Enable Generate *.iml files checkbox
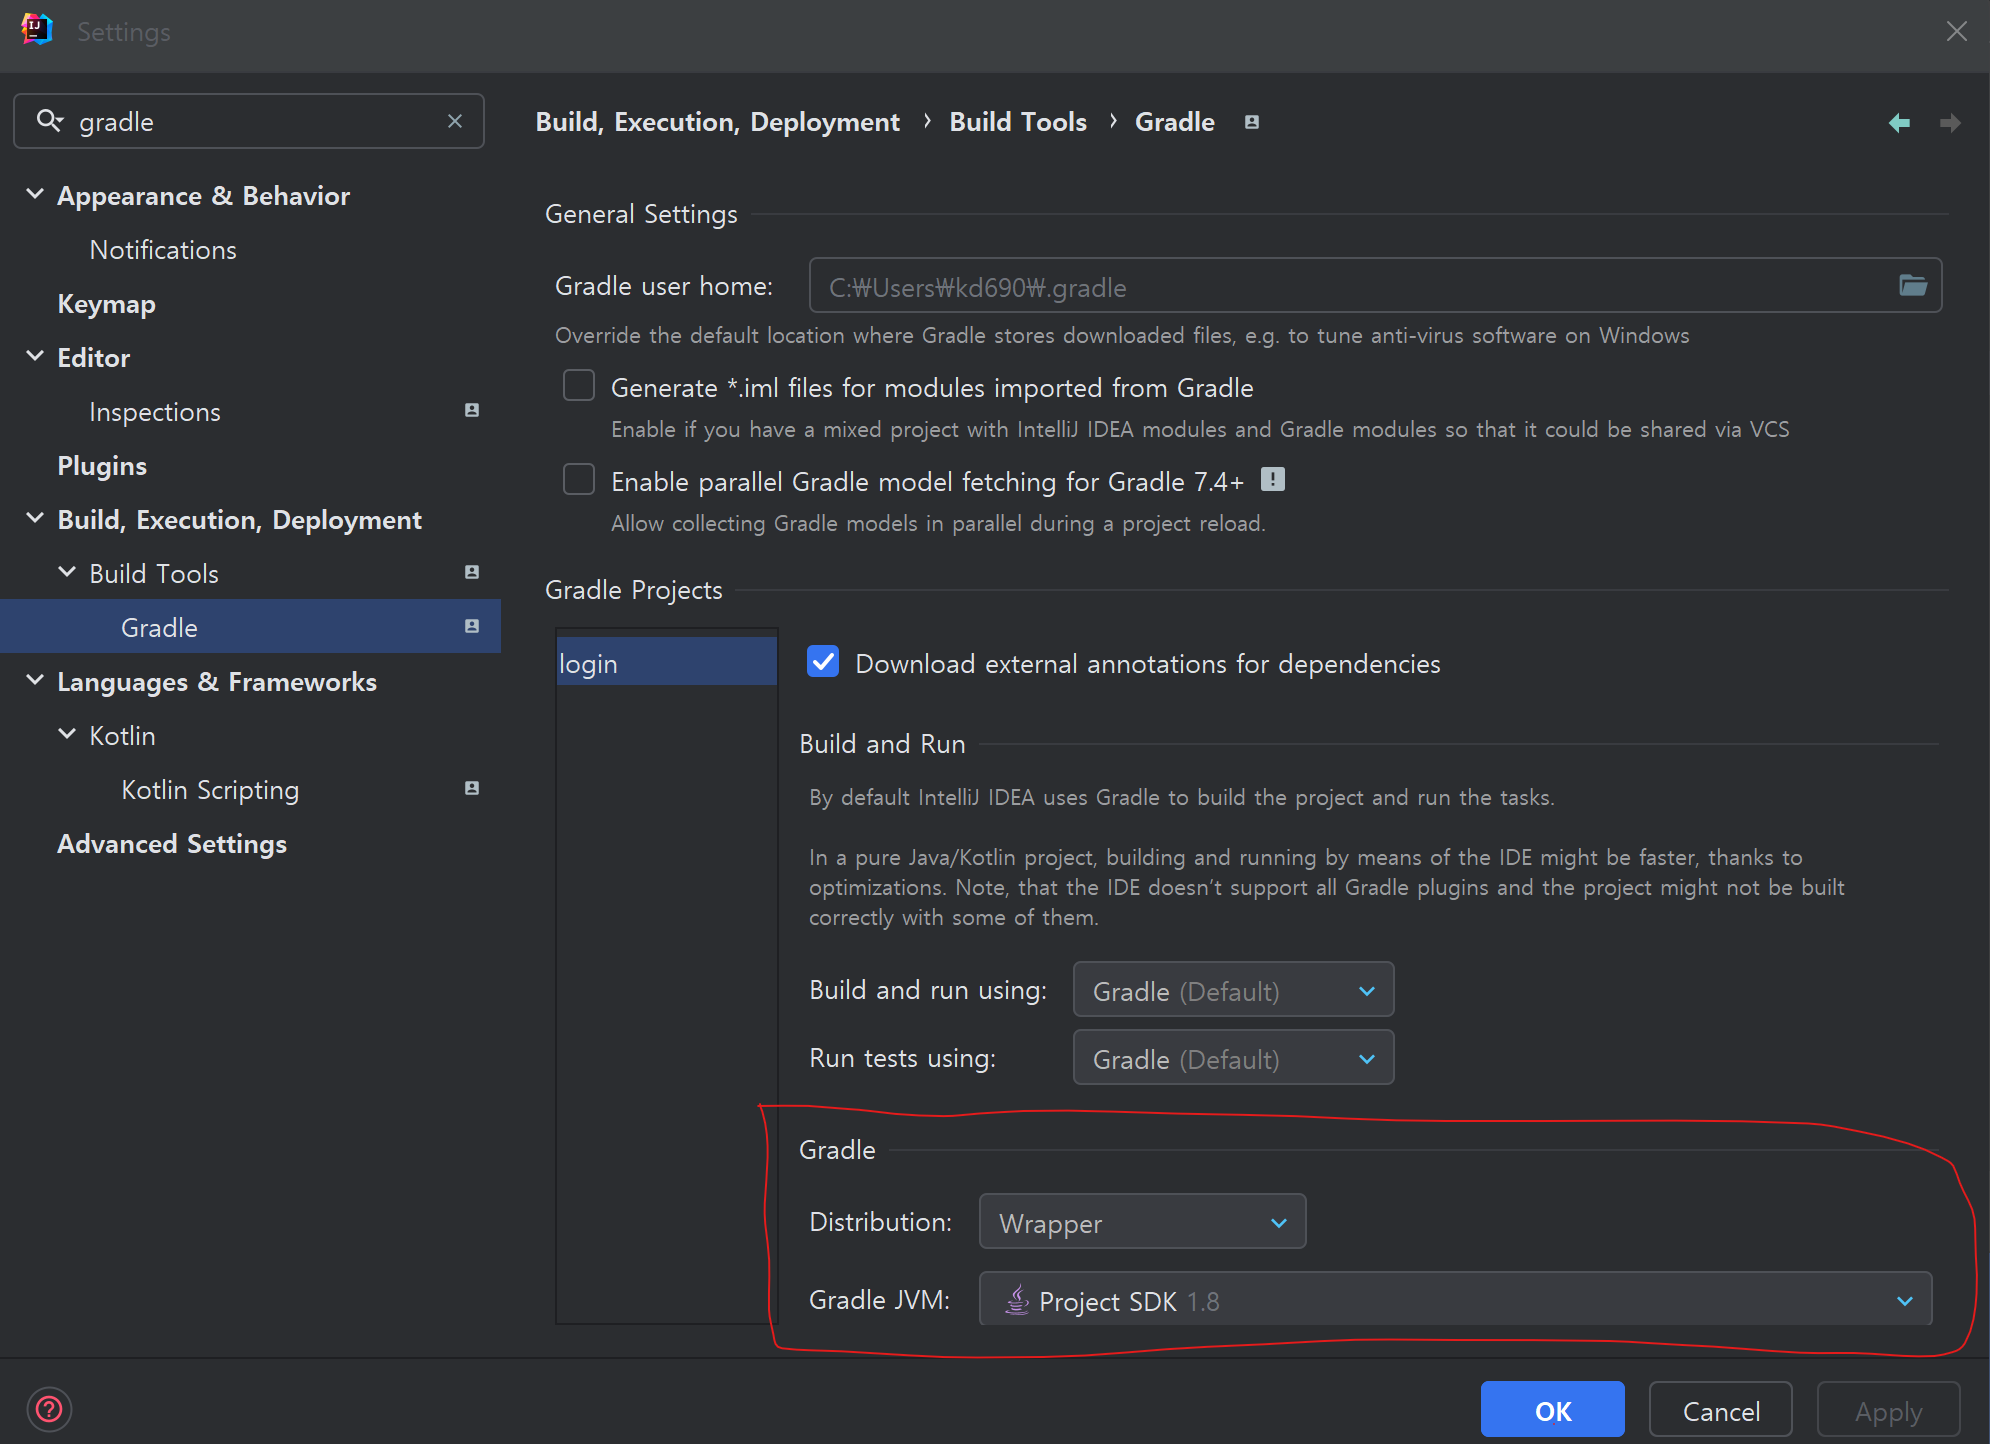This screenshot has width=1990, height=1444. pyautogui.click(x=579, y=386)
